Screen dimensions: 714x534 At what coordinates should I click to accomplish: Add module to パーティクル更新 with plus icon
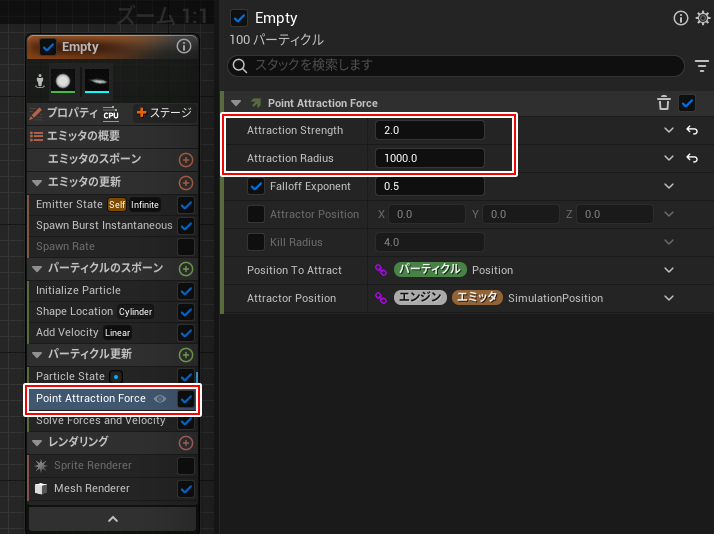[185, 355]
